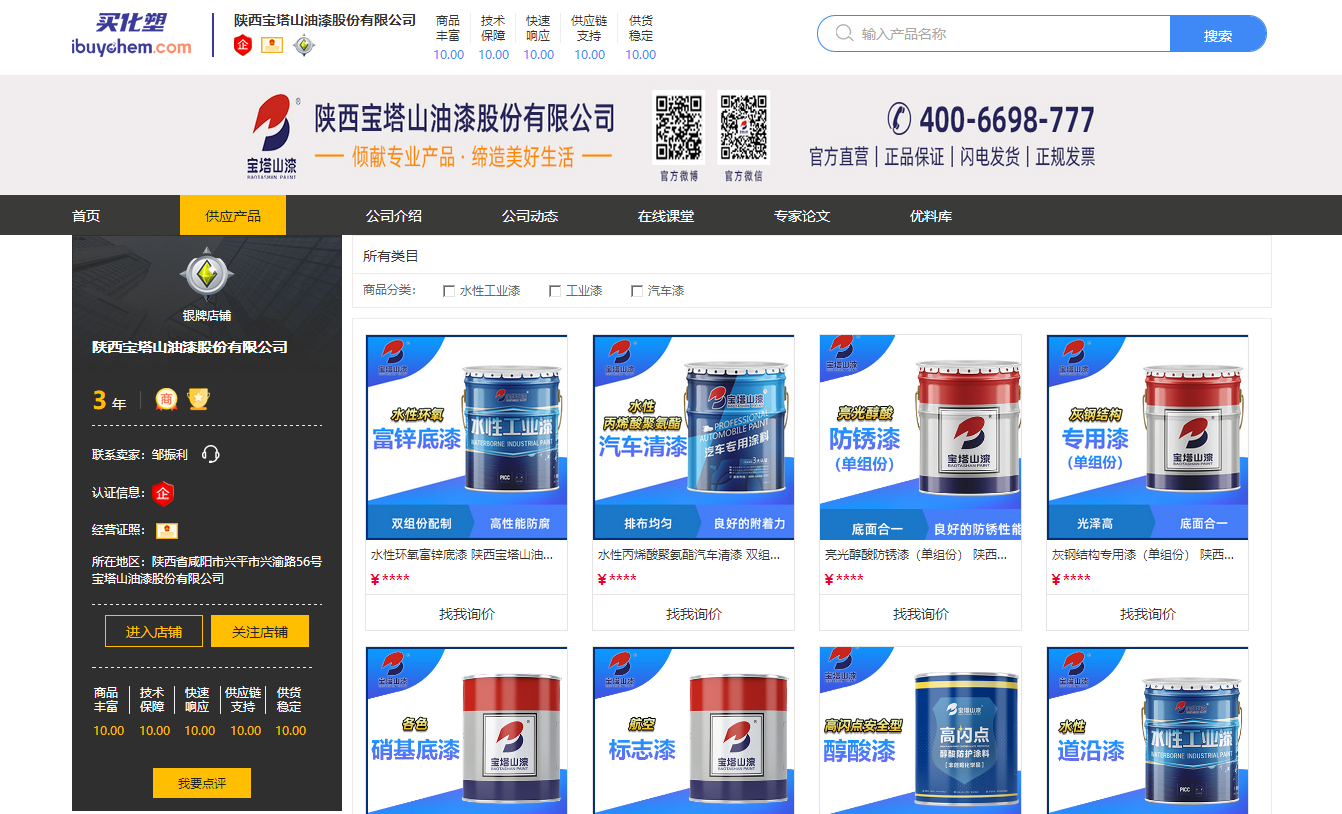
Task: Open the 公司介绍 tab
Action: (x=393, y=216)
